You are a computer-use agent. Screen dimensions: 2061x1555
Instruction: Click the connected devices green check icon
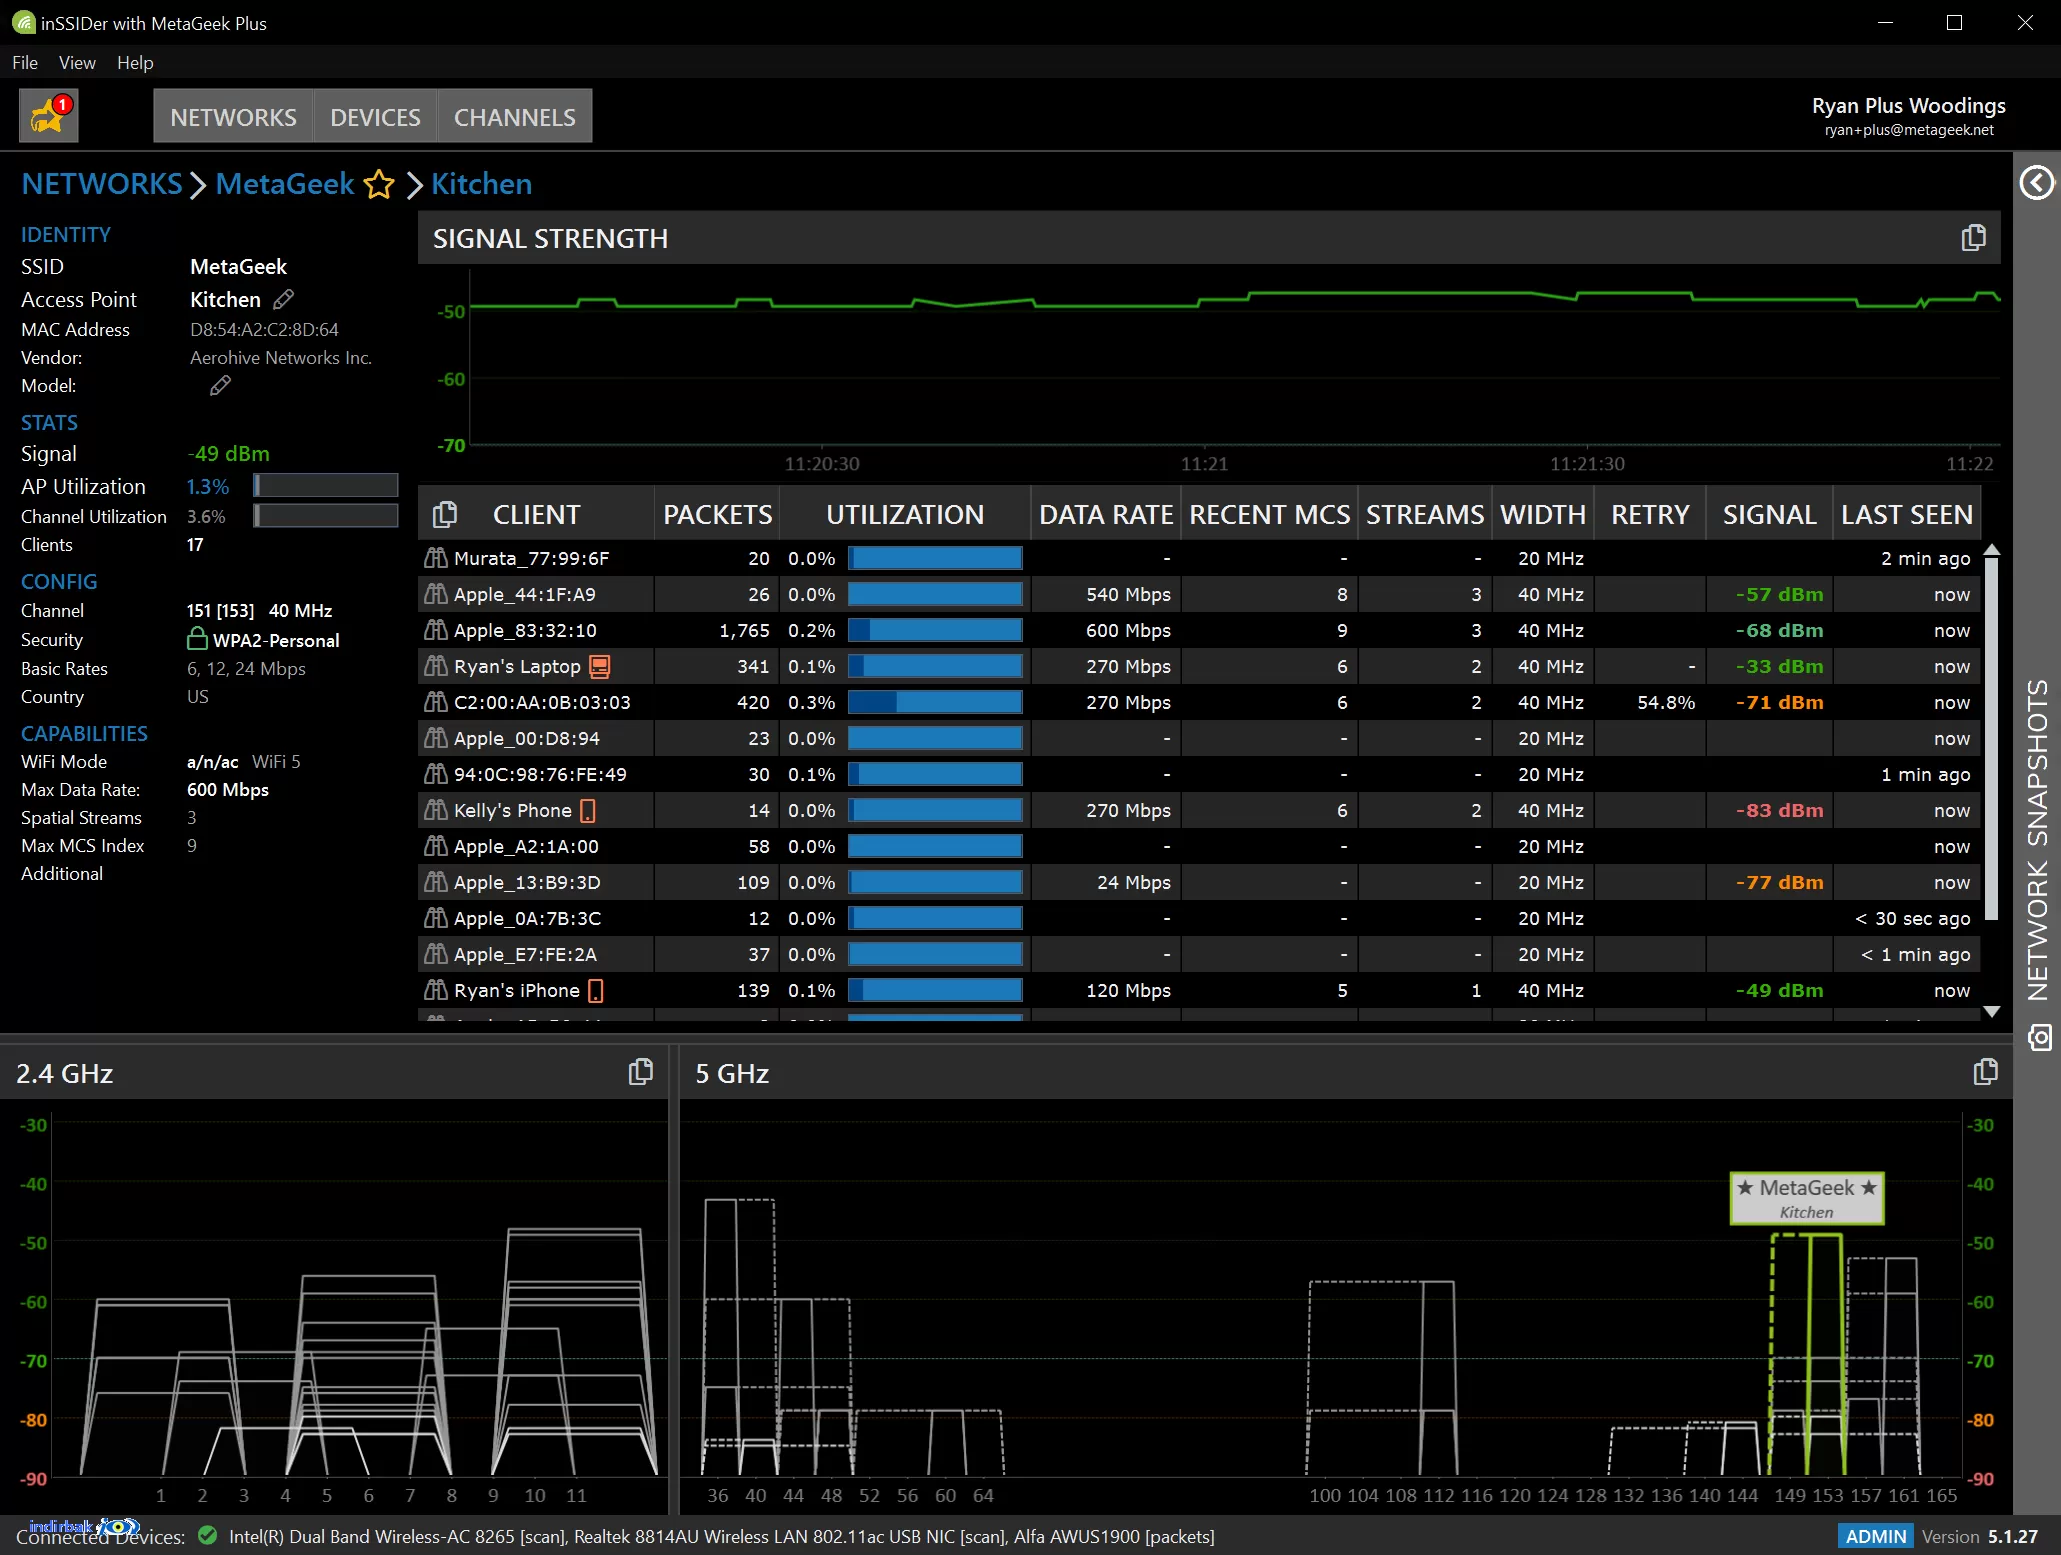tap(208, 1535)
